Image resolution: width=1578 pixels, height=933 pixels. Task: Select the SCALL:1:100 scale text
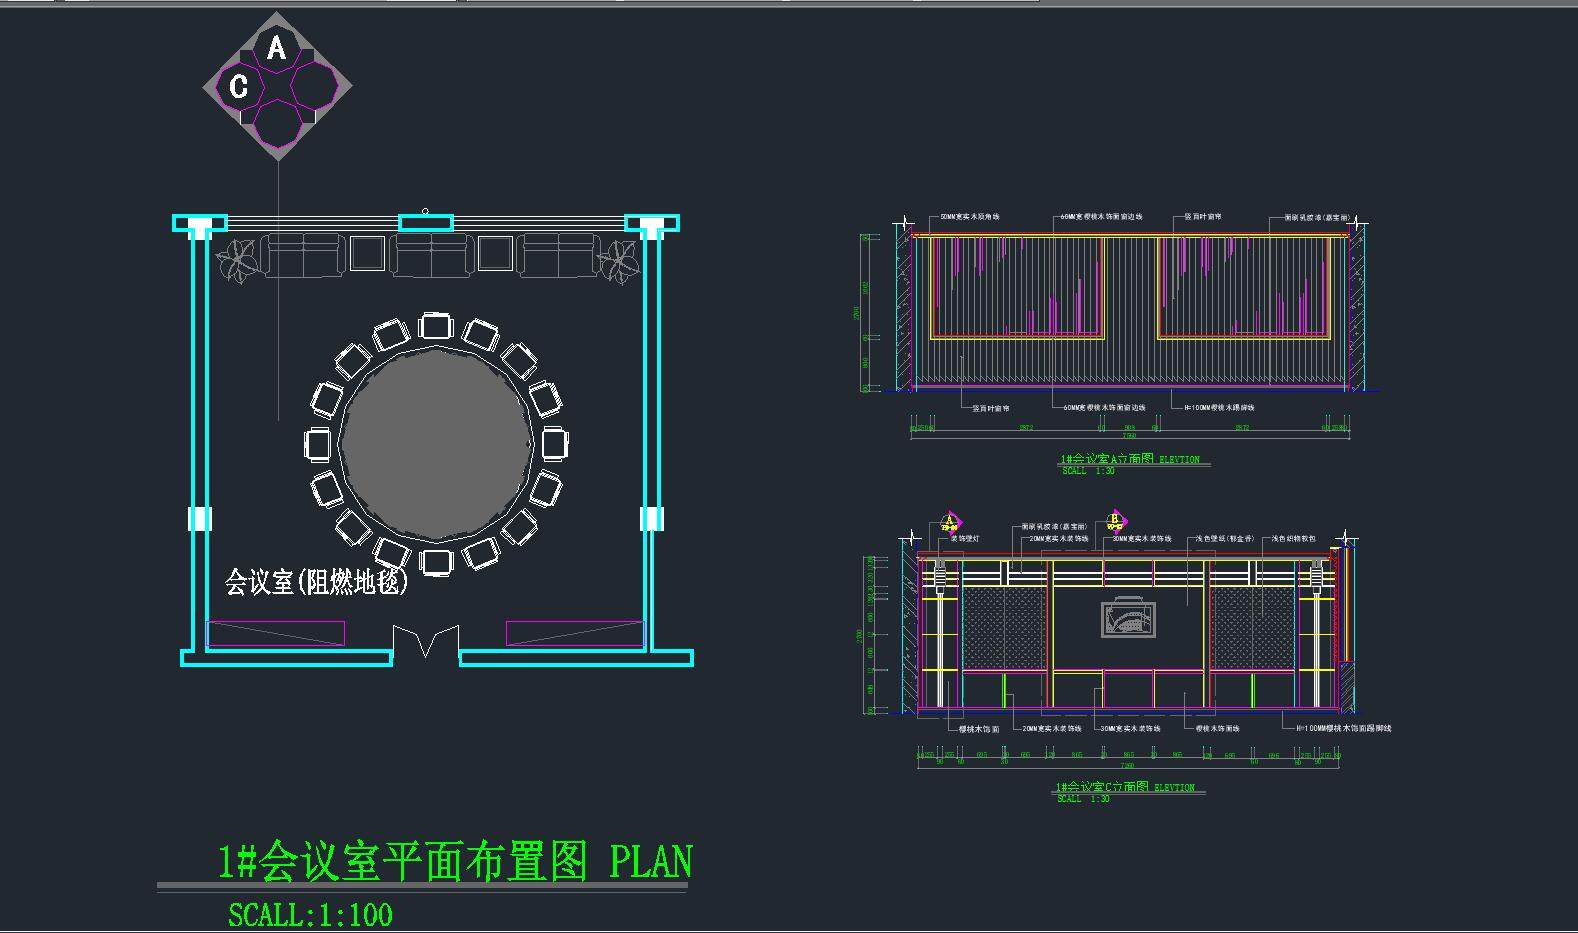[310, 915]
